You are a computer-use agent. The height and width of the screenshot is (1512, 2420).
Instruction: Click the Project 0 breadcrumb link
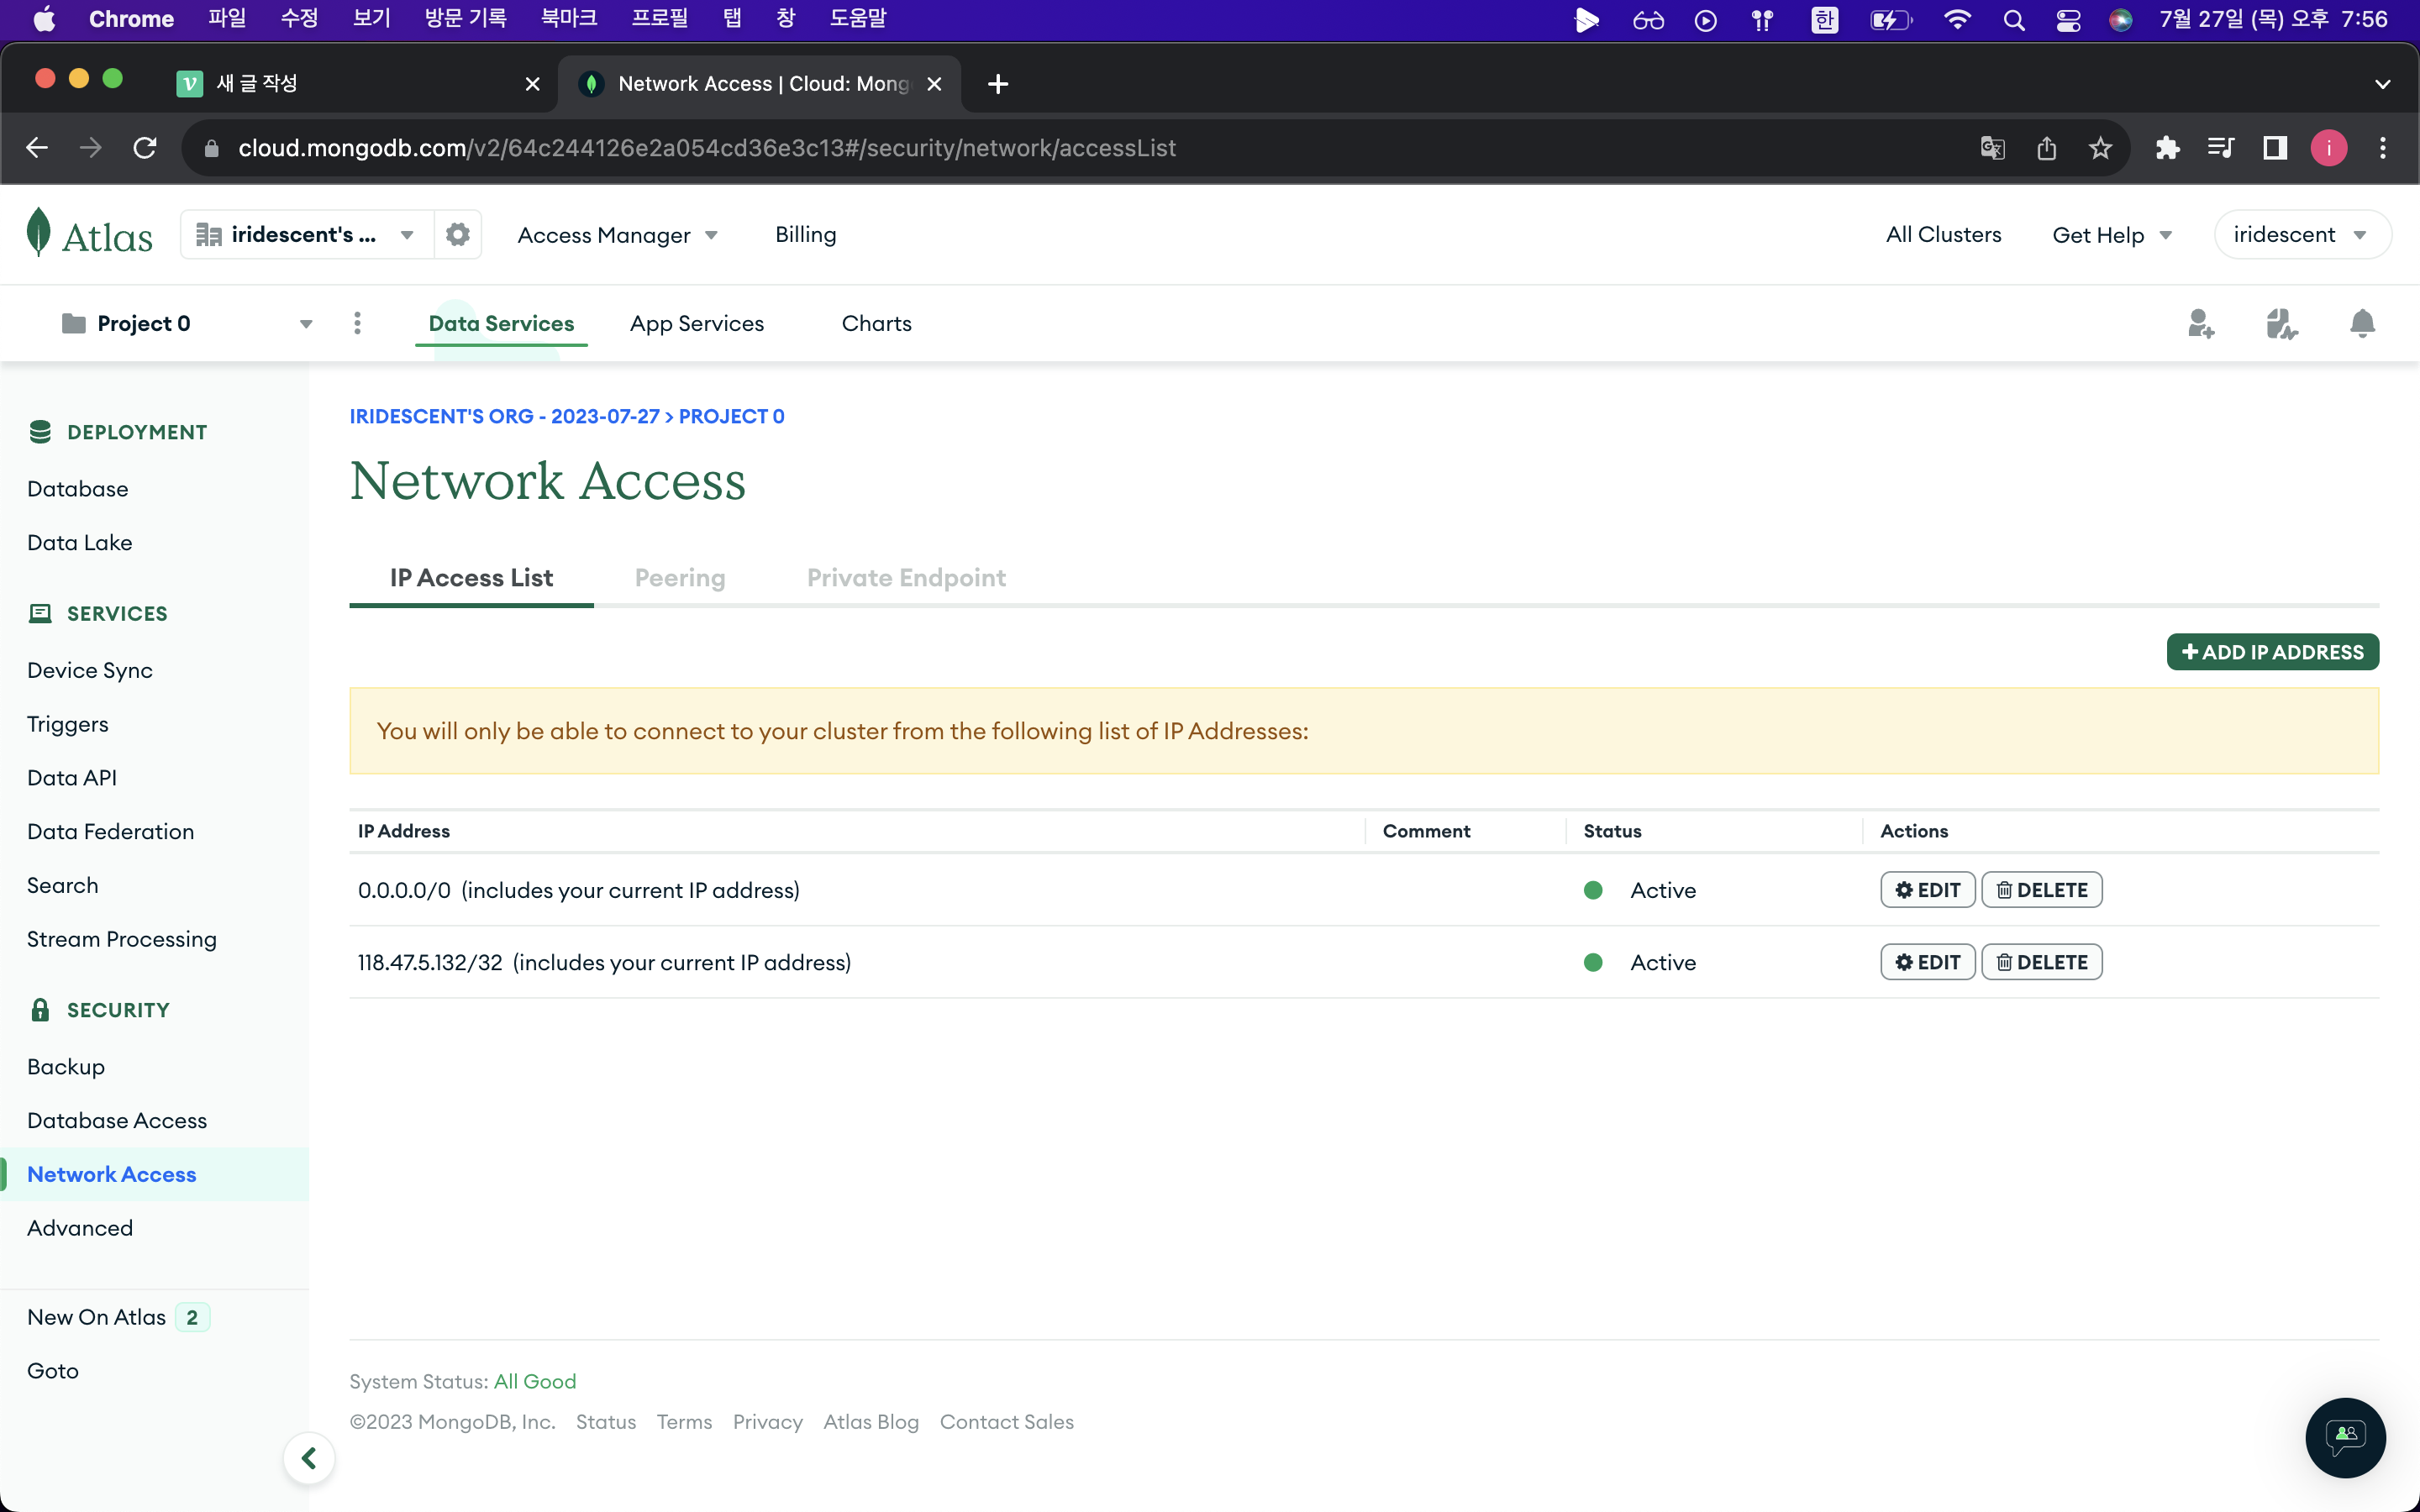pyautogui.click(x=732, y=416)
